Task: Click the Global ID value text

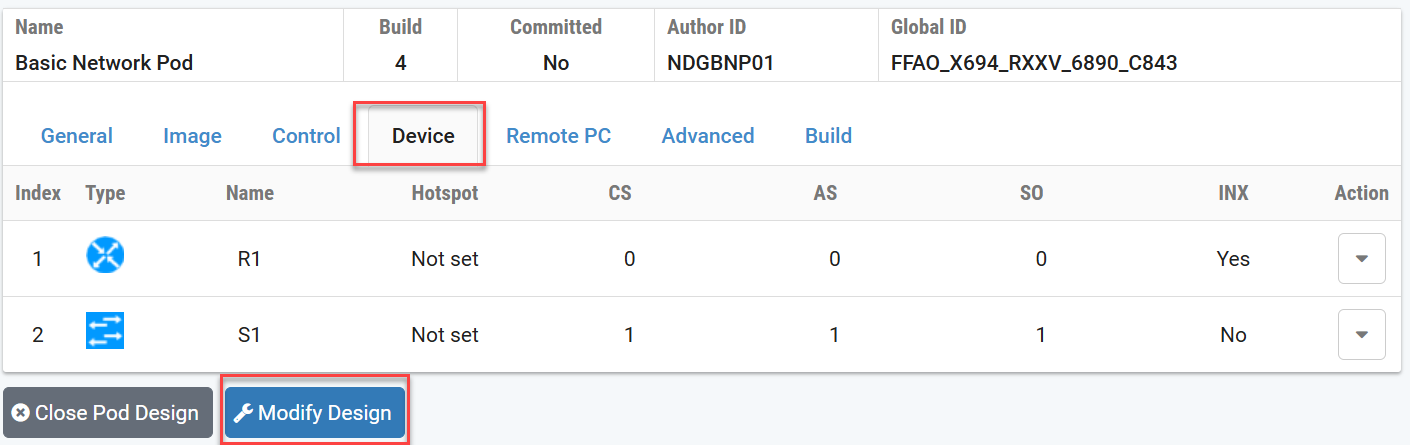Action: 1034,63
